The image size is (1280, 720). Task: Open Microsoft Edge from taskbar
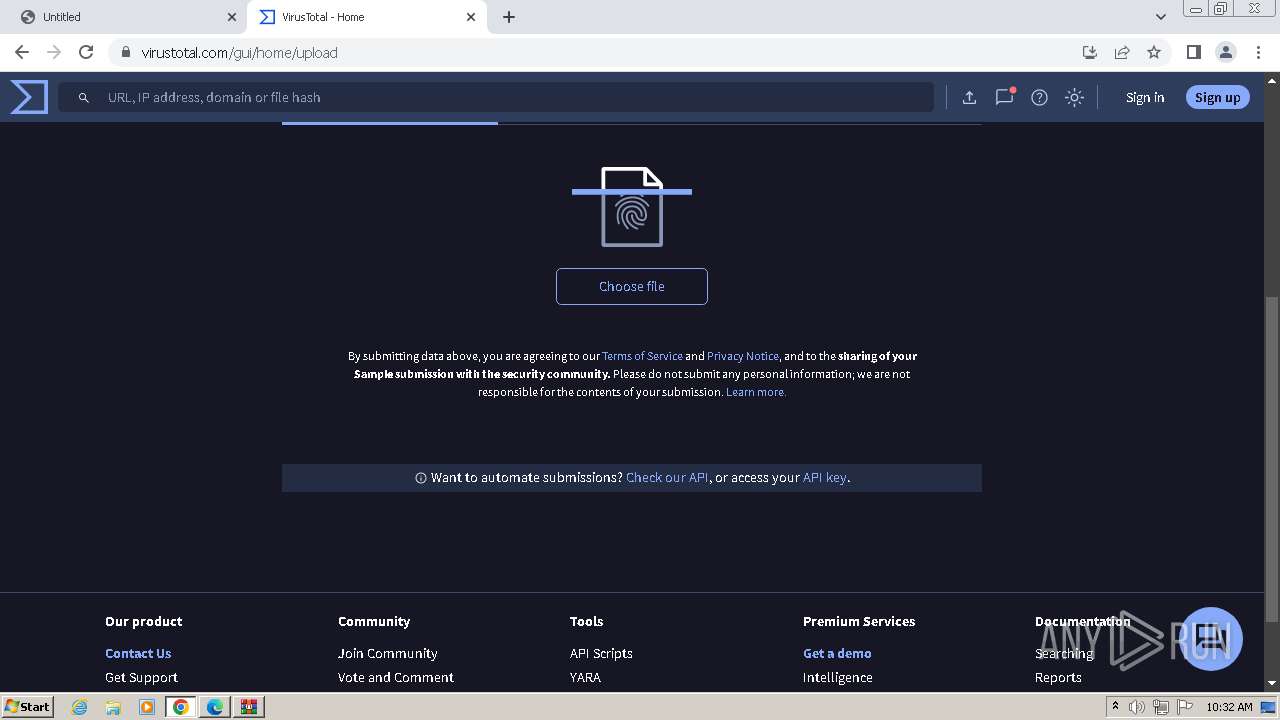click(x=215, y=707)
